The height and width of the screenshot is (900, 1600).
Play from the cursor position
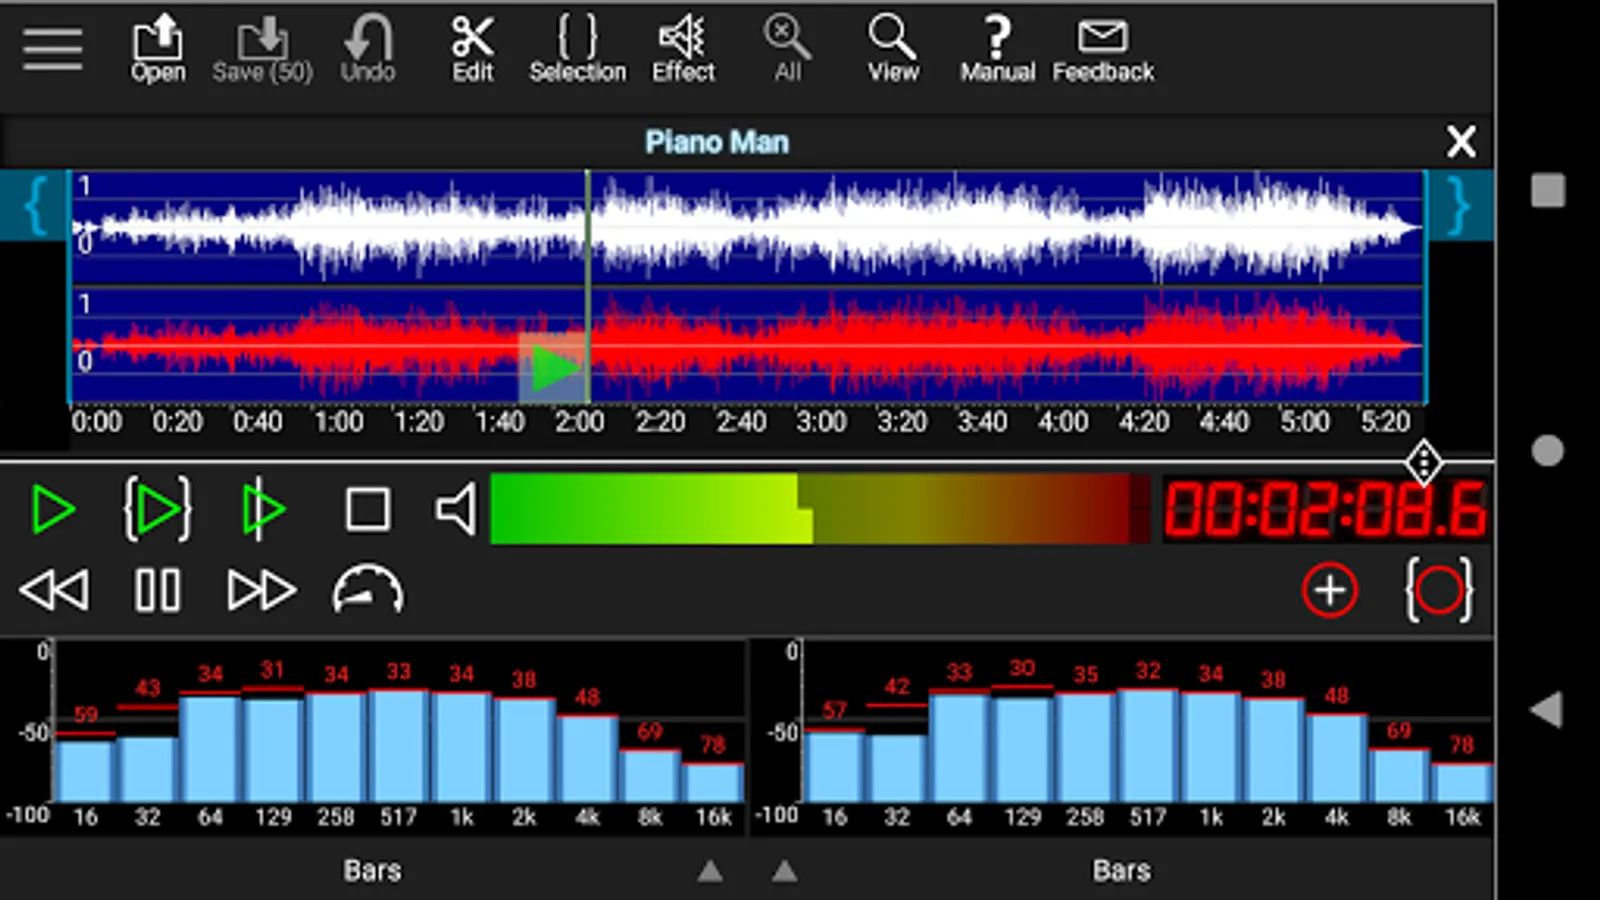[263, 510]
